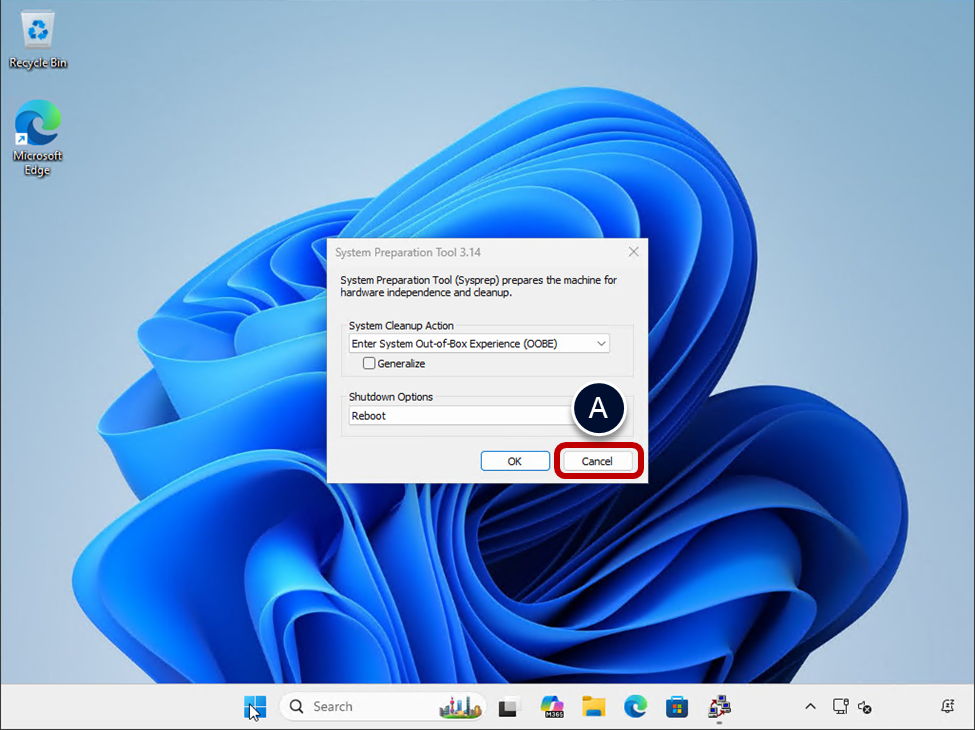Click the muted volume tray icon
Image resolution: width=975 pixels, height=730 pixels.
[865, 707]
